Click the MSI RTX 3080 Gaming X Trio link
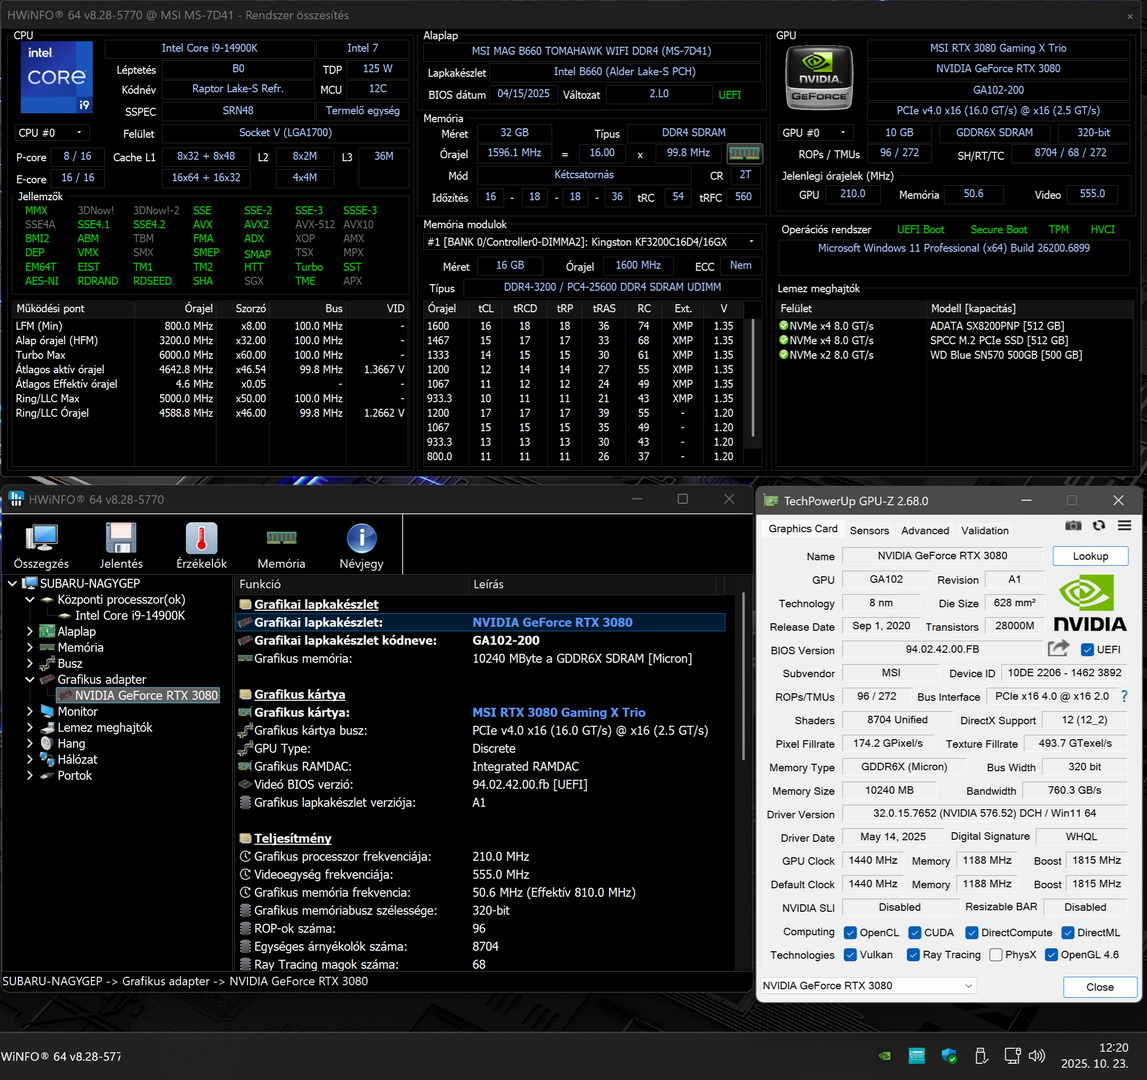This screenshot has height=1080, width=1147. 559,712
